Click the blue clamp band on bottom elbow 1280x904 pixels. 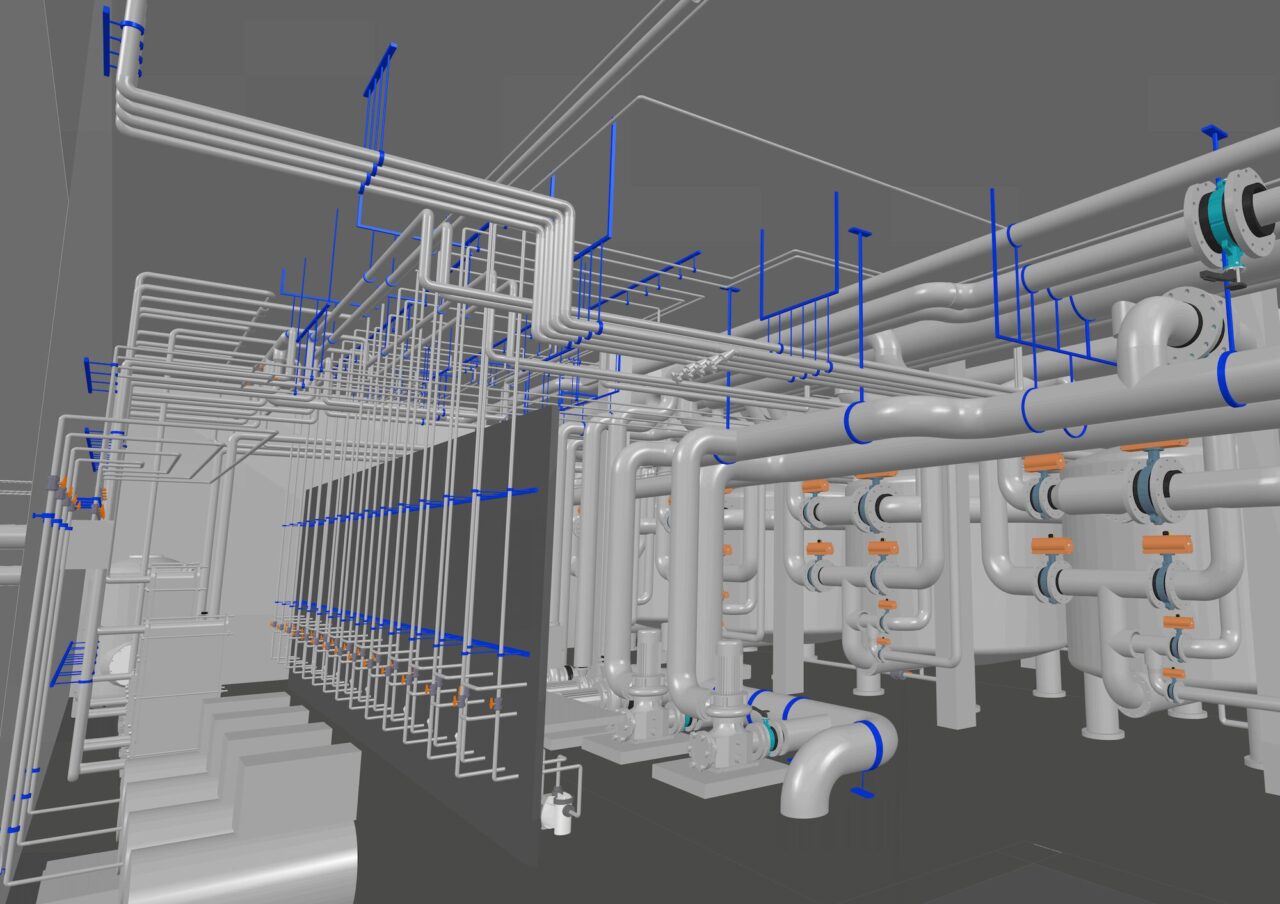875,745
